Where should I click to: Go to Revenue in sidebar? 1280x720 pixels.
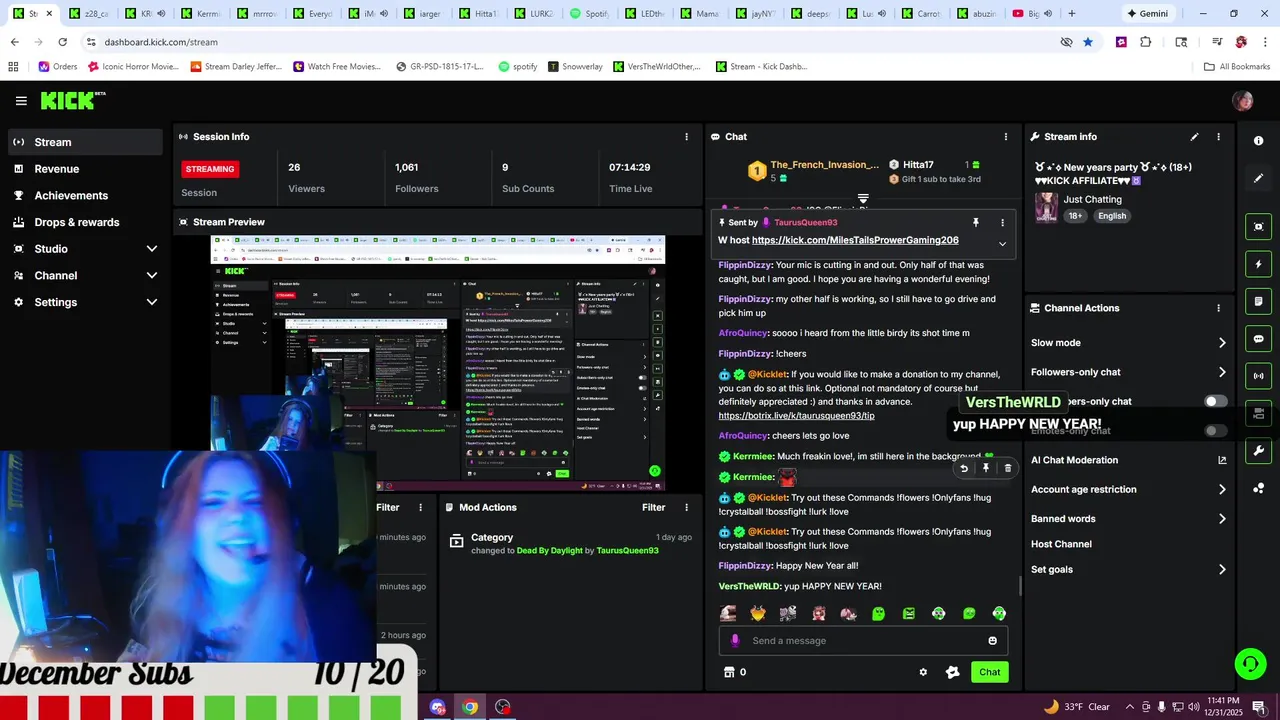tap(86, 169)
